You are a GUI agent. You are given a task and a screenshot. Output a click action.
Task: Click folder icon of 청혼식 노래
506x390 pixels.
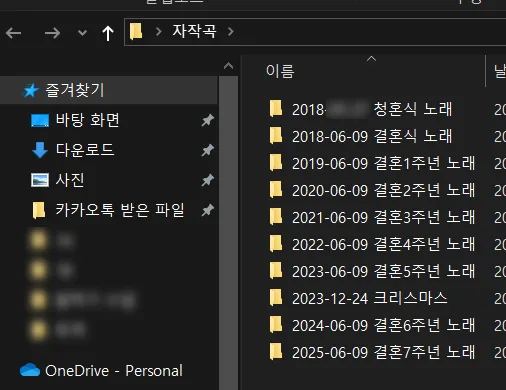click(276, 109)
